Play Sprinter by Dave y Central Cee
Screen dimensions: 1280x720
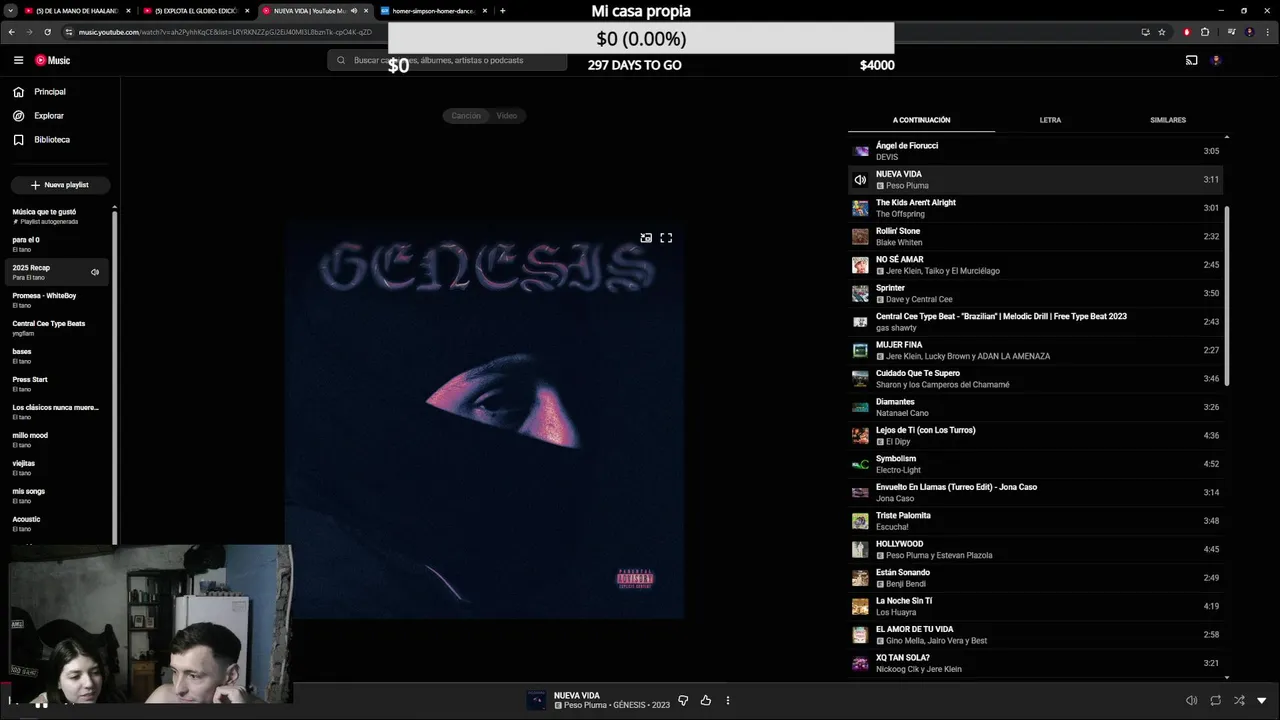pos(1035,294)
